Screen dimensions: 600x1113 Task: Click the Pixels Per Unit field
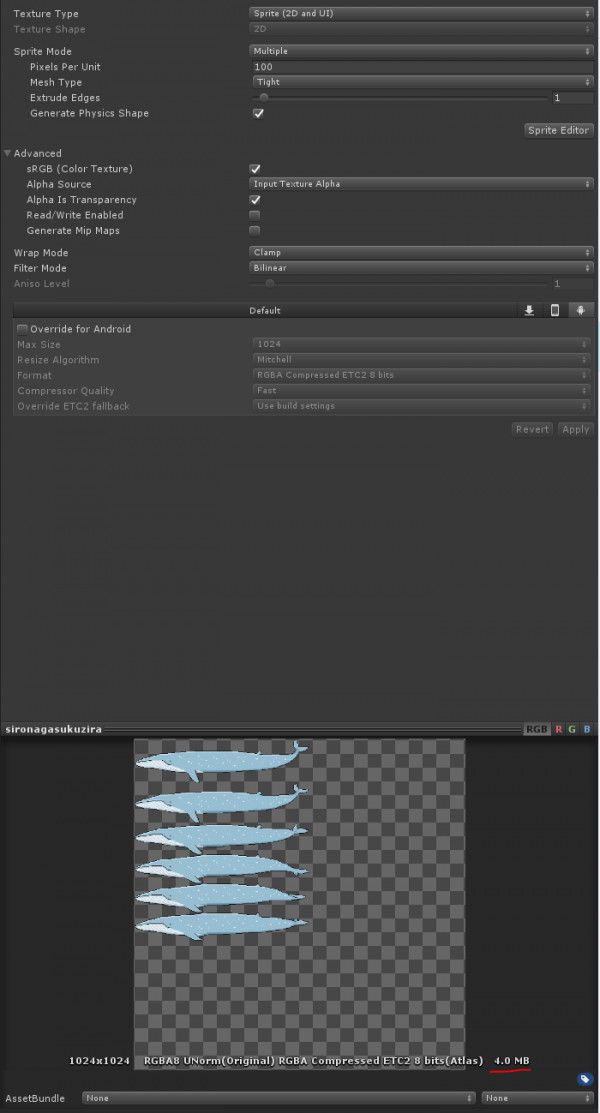coord(424,67)
